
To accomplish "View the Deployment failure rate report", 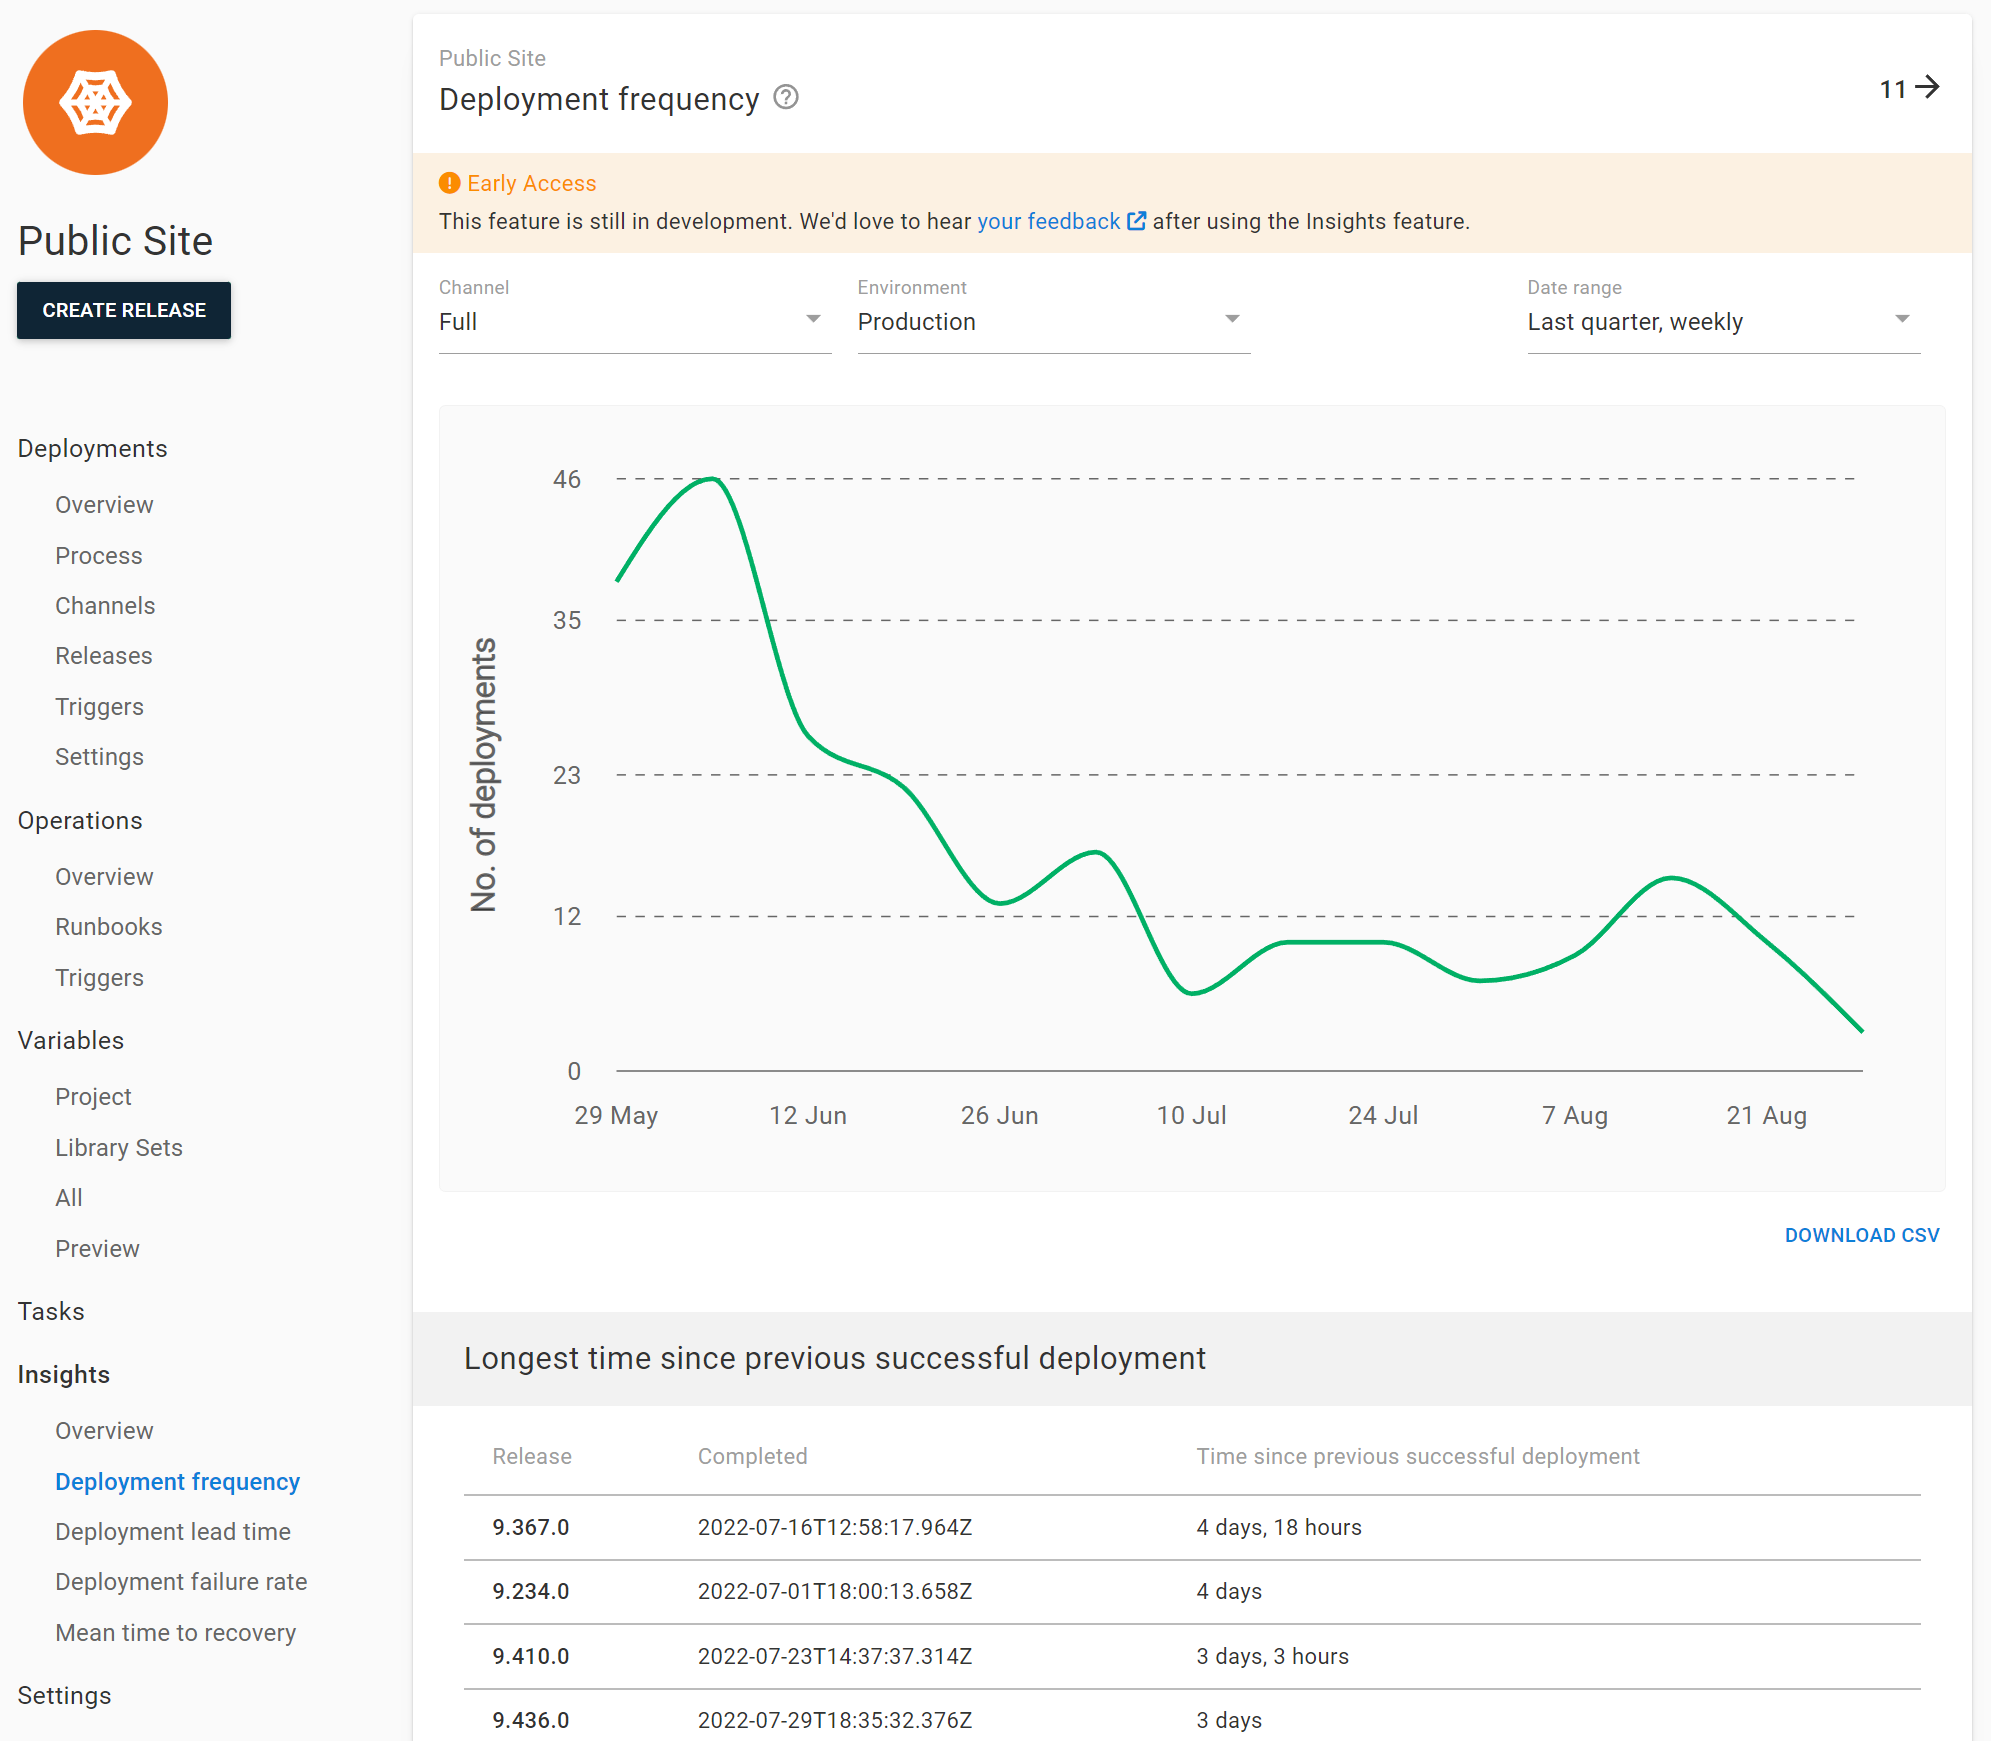I will pos(181,1581).
